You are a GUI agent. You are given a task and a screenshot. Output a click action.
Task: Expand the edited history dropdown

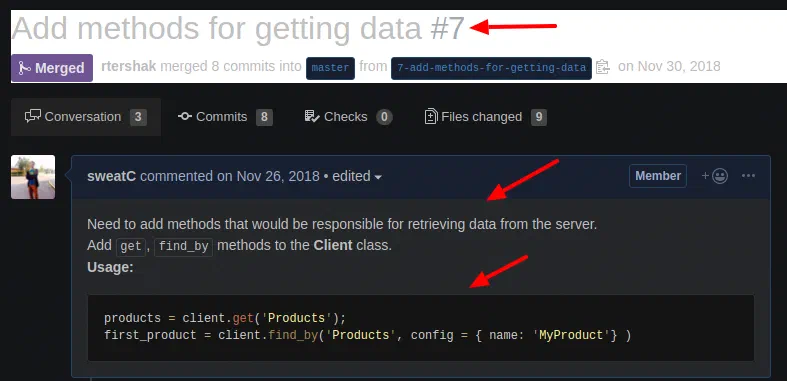pyautogui.click(x=357, y=176)
